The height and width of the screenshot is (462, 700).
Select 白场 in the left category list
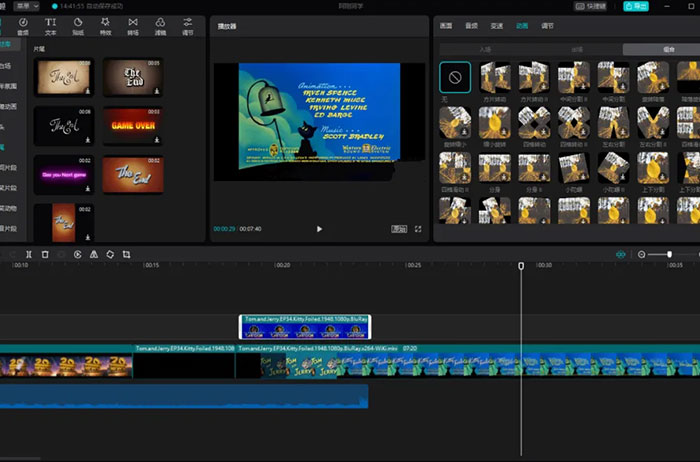tap(5, 66)
